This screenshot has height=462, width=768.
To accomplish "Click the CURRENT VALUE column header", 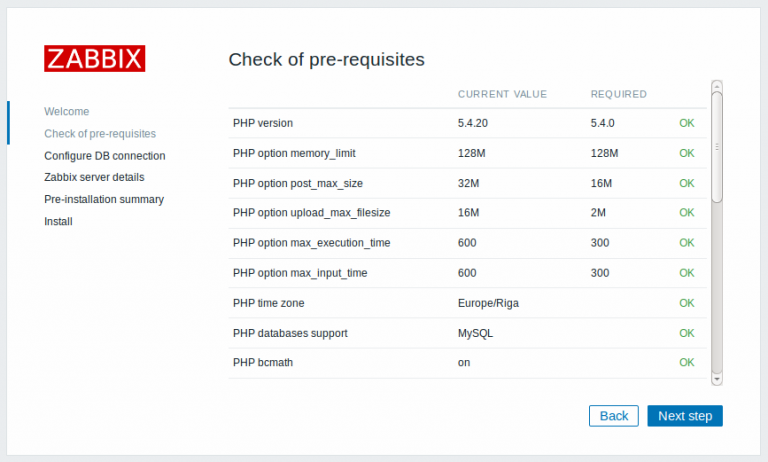I will tap(502, 94).
